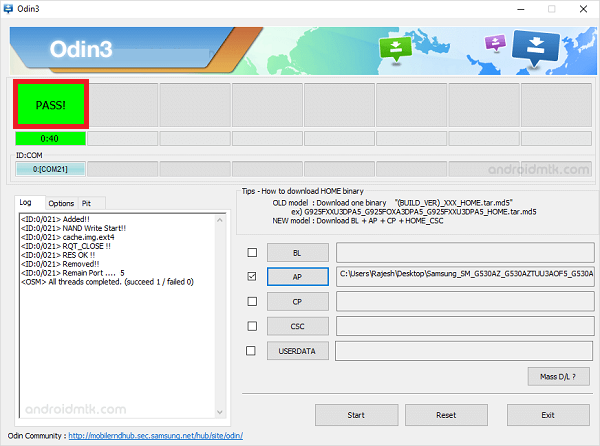Click the log scrollbar down arrow
This screenshot has width=600, height=446.
click(x=220, y=412)
